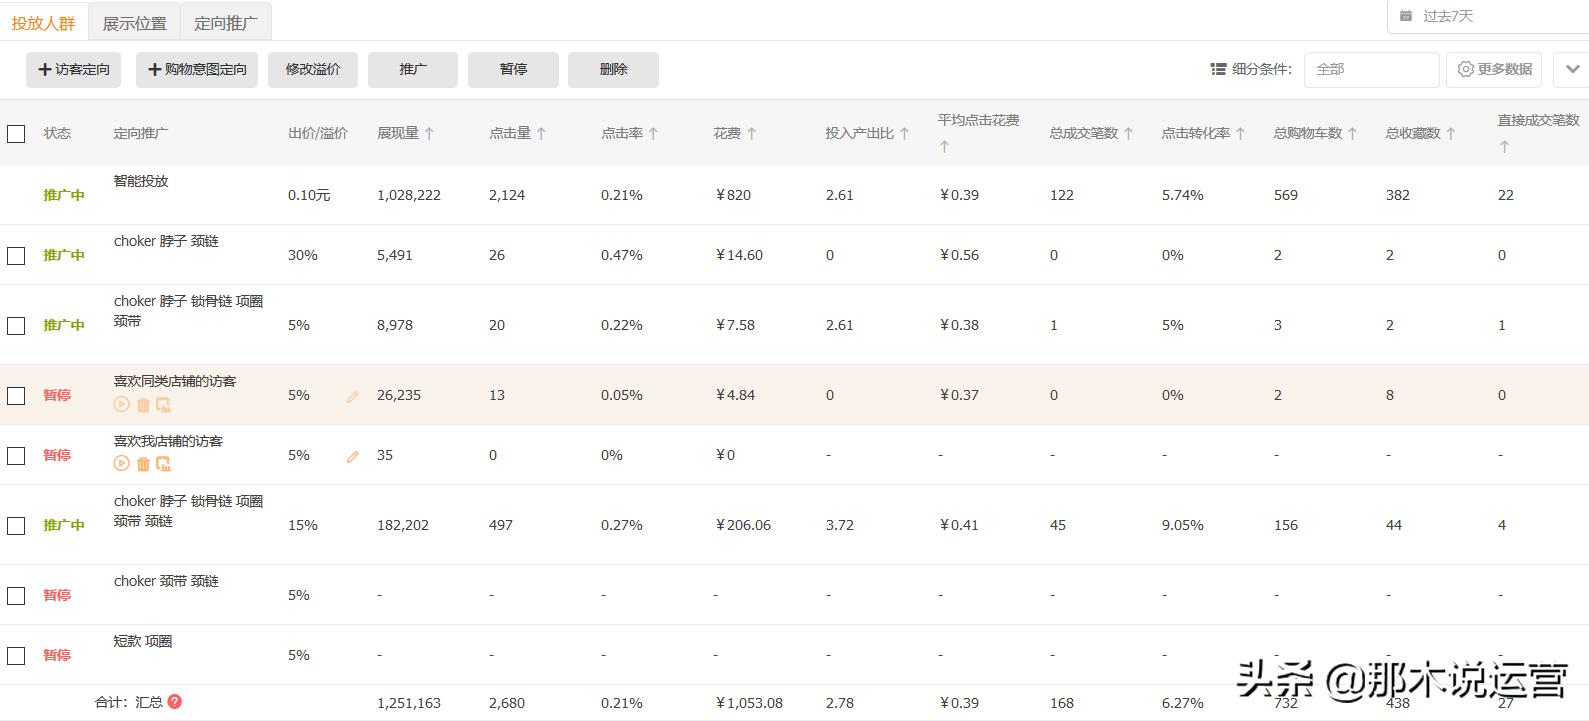
Task: Switch to the 展示位置 tab
Action: (x=134, y=22)
